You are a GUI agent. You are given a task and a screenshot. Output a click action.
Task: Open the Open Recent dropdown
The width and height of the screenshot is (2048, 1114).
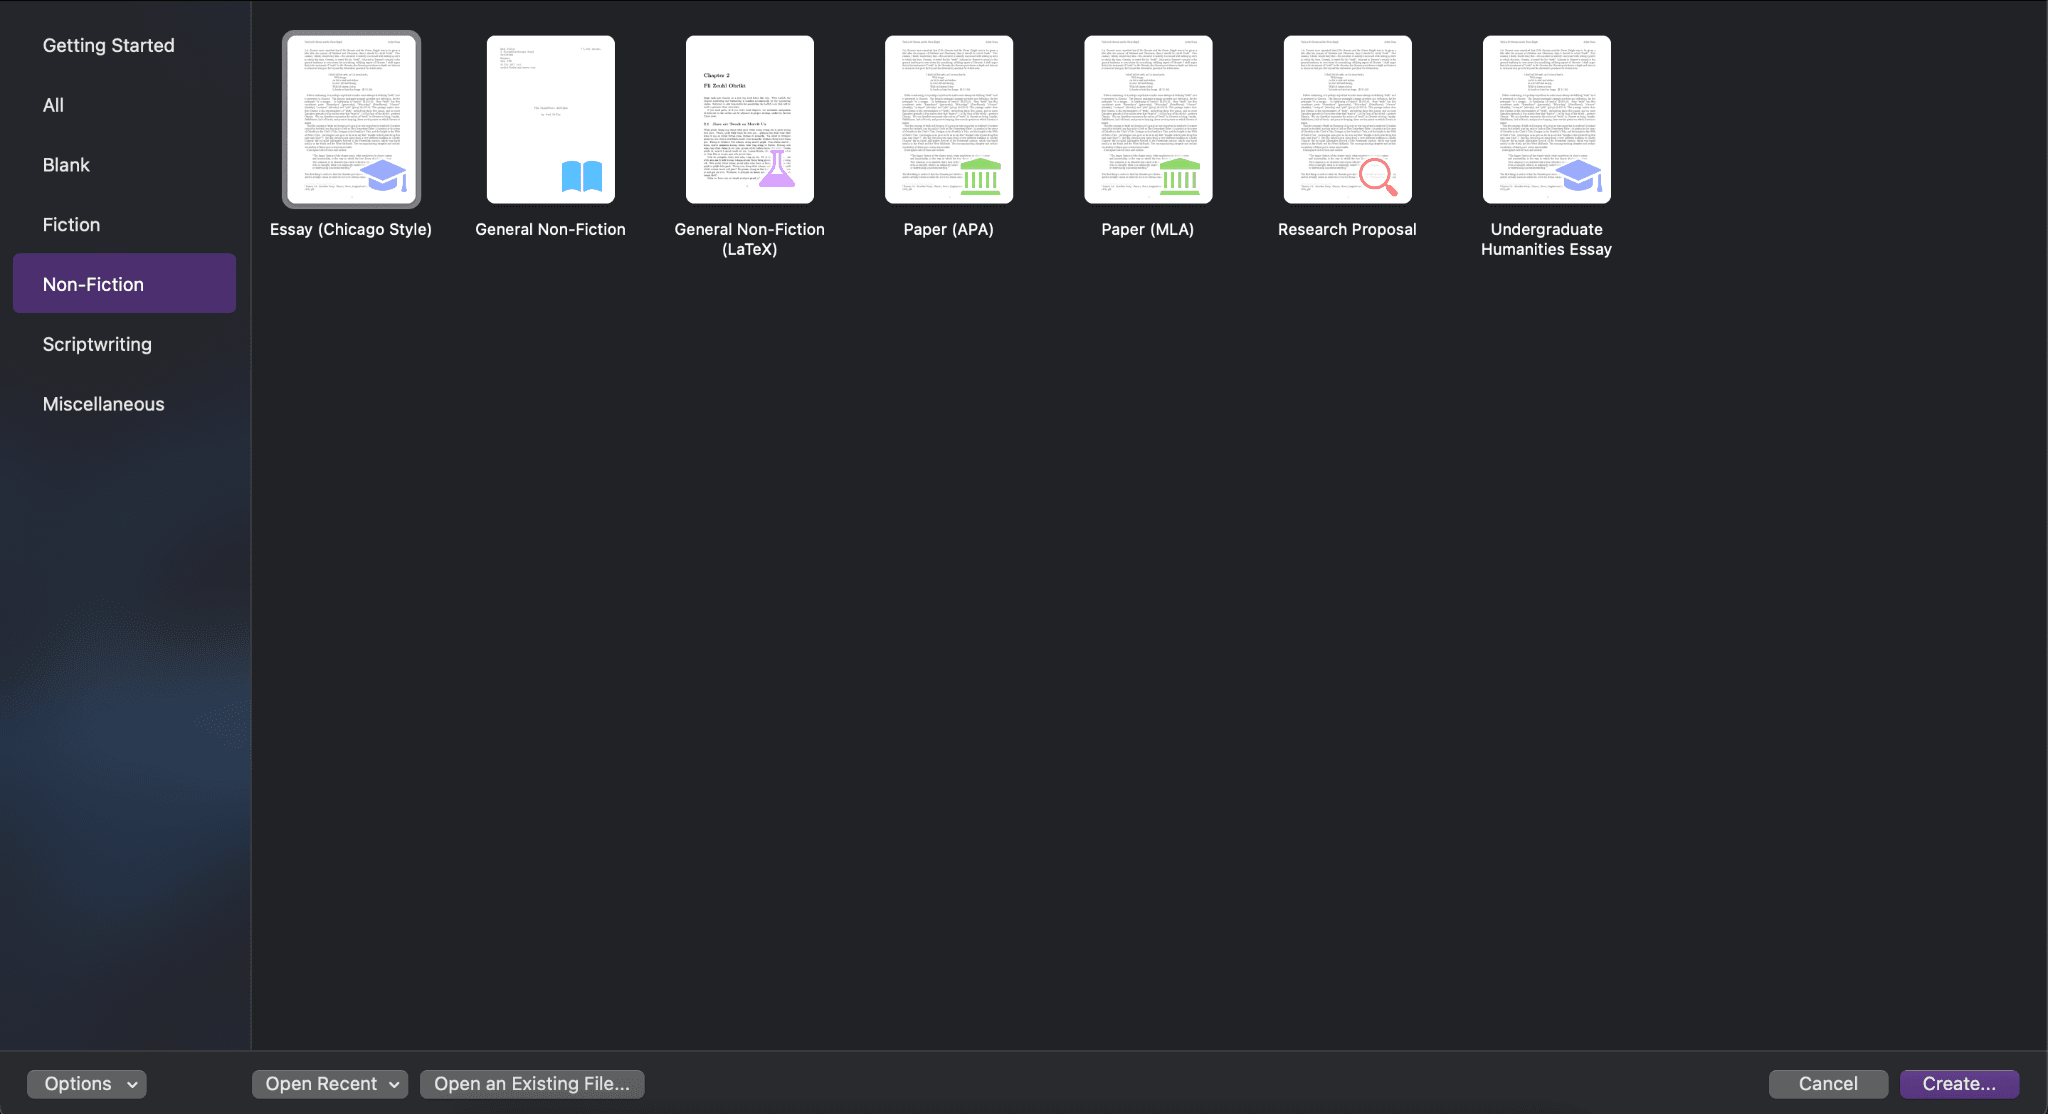[x=329, y=1083]
